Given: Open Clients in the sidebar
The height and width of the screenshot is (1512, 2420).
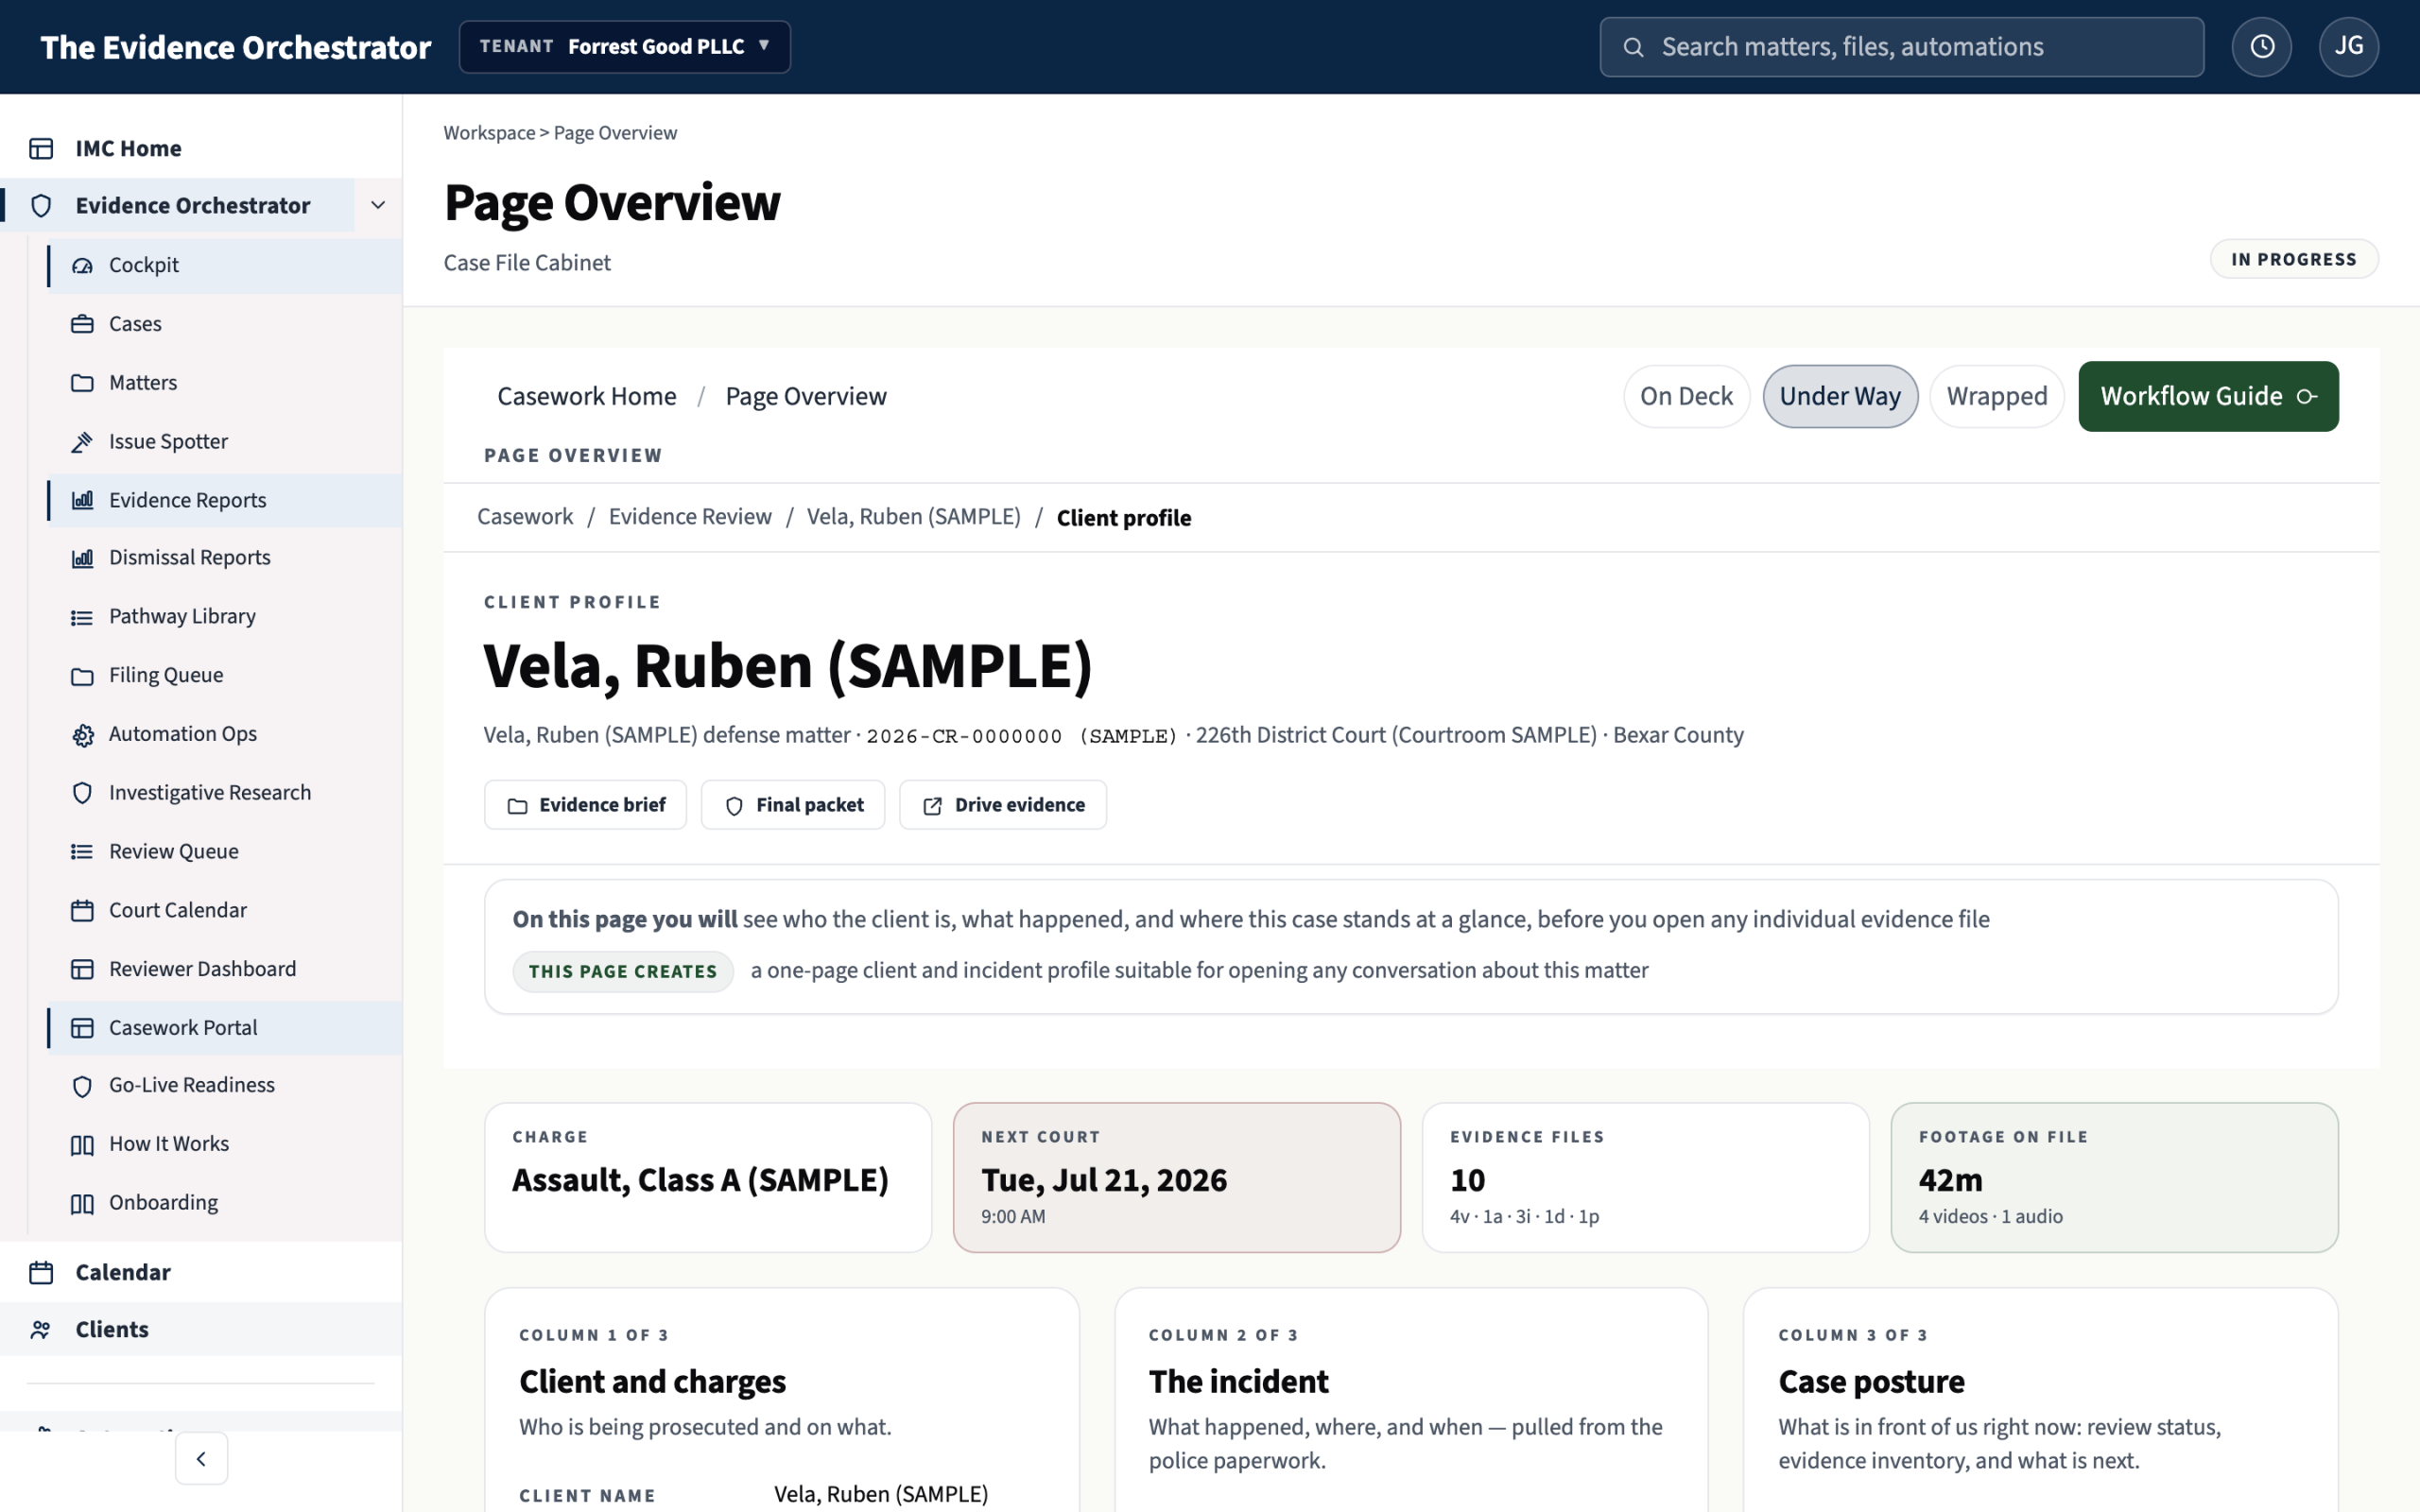Looking at the screenshot, I should [201, 1330].
